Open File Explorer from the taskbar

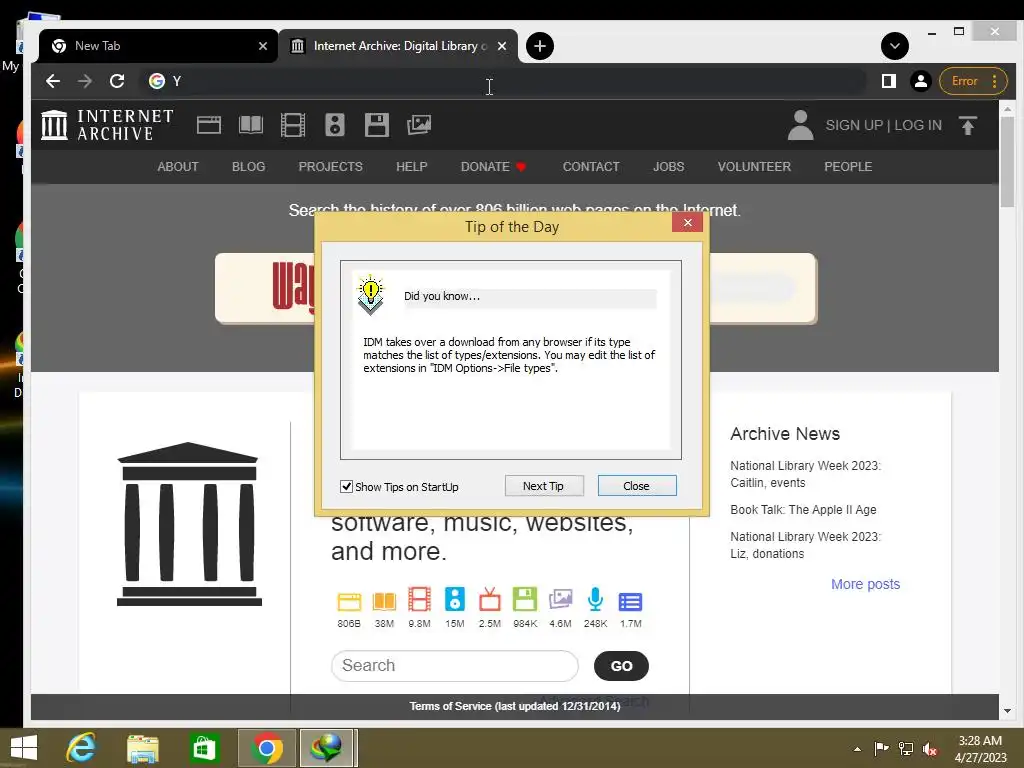point(142,748)
